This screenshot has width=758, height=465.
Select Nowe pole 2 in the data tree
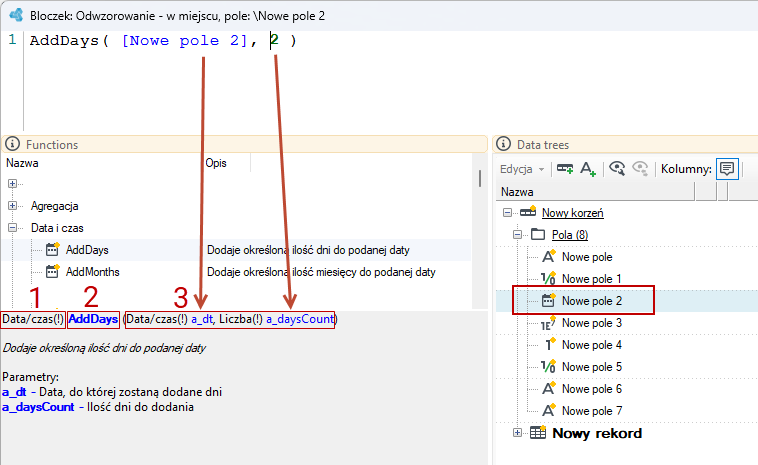pyautogui.click(x=592, y=301)
